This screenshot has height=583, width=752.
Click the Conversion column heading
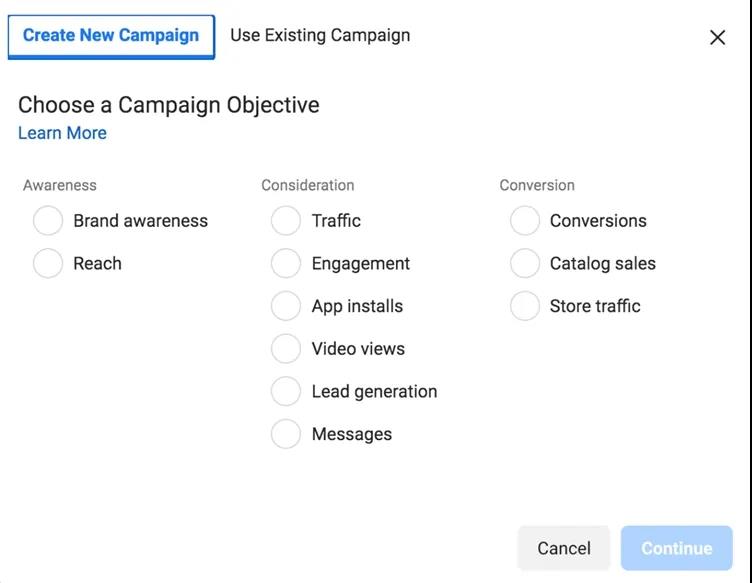(x=537, y=185)
